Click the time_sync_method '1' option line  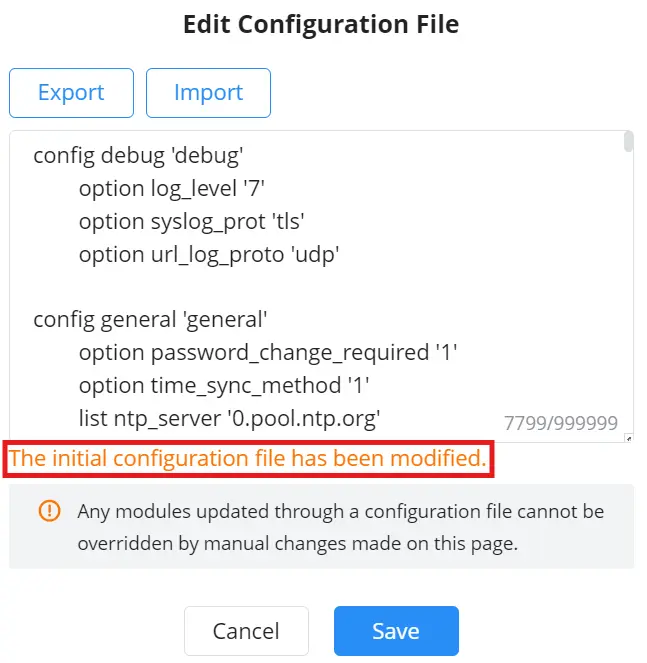coord(224,386)
